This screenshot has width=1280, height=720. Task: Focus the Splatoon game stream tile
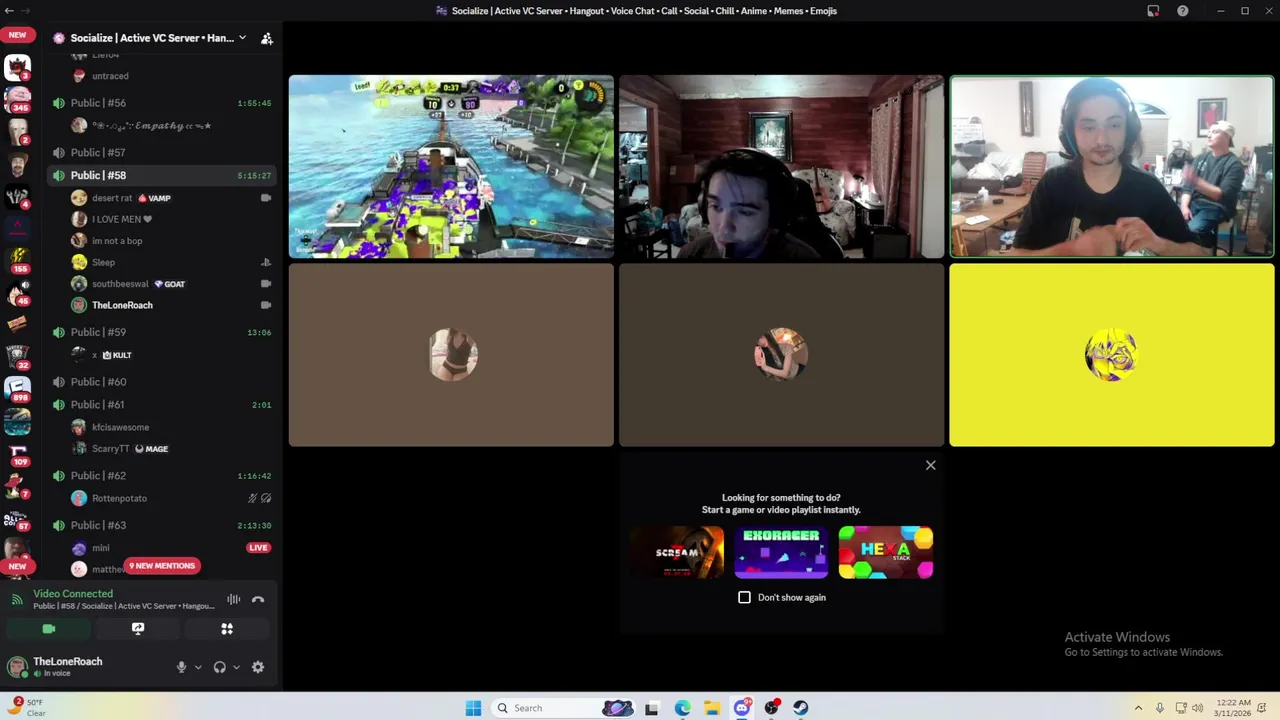pyautogui.click(x=451, y=167)
